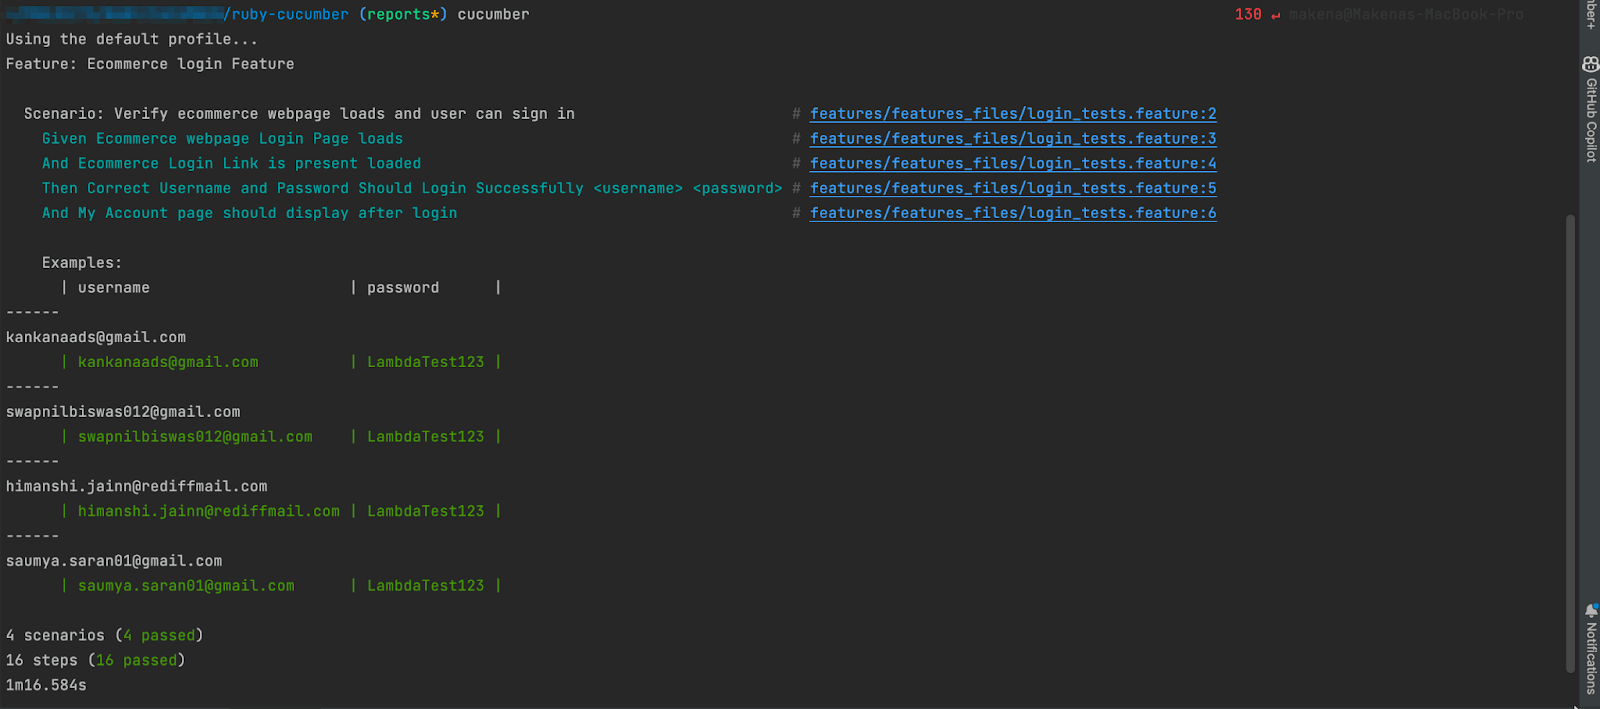Click the green saumya.saran01@gmail.com table cell
The image size is (1600, 709).
[x=186, y=586]
